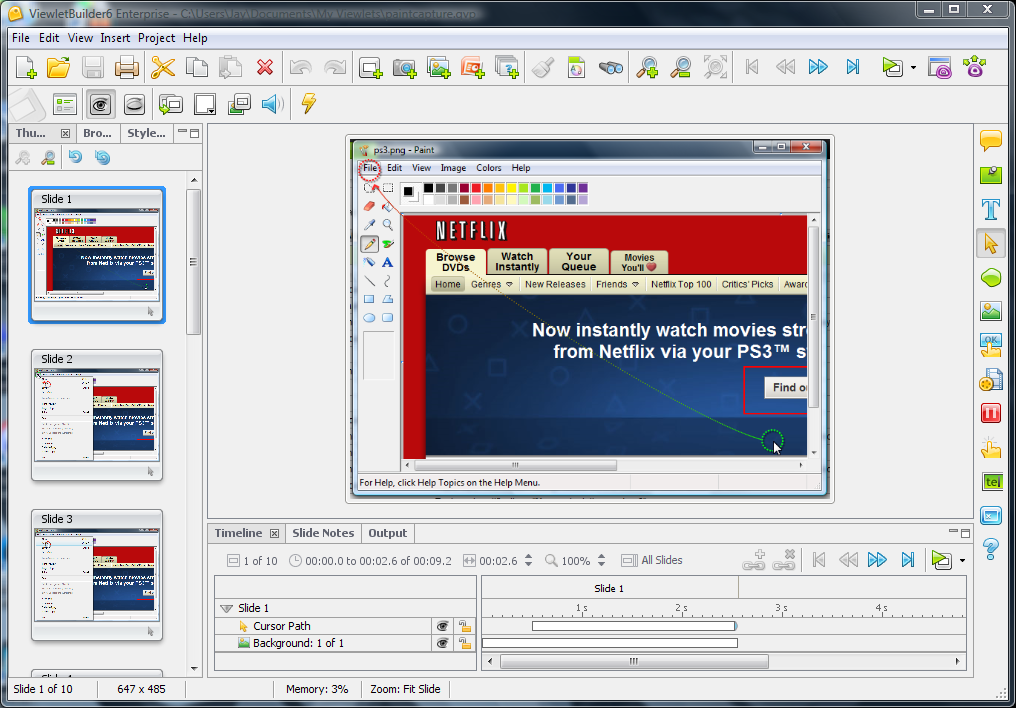1016x708 pixels.
Task: Open the timeline zoom percentage stepper
Action: pyautogui.click(x=599, y=560)
